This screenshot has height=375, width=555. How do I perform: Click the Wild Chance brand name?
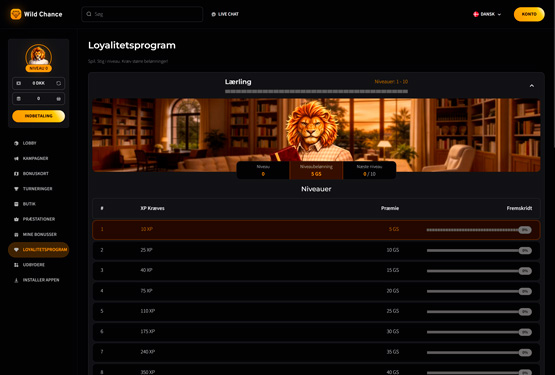click(43, 14)
